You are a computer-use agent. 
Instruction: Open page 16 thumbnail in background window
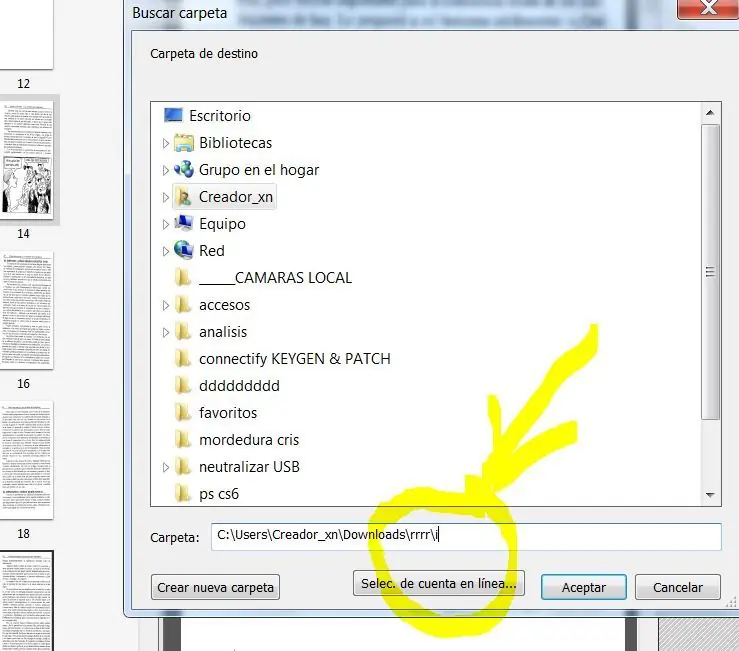(x=27, y=310)
